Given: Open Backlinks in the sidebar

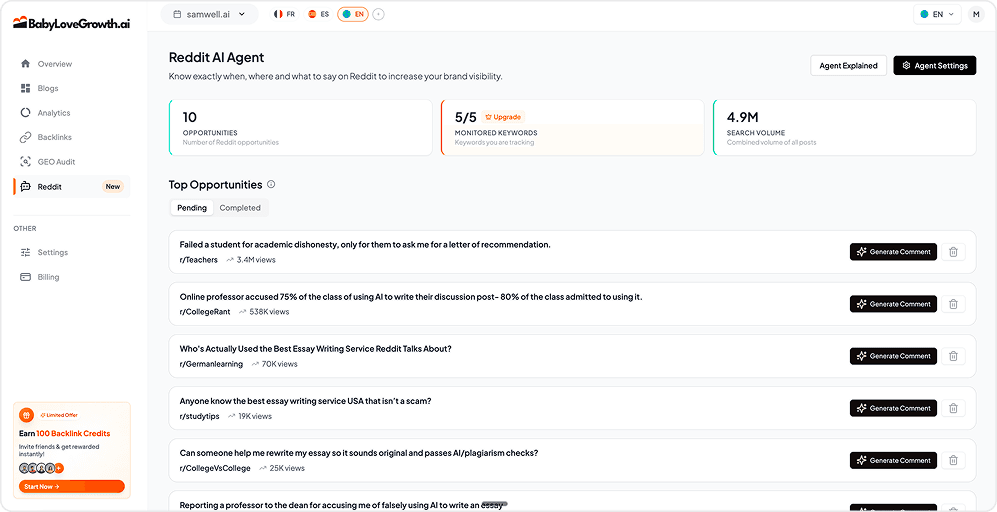Looking at the screenshot, I should pos(54,137).
